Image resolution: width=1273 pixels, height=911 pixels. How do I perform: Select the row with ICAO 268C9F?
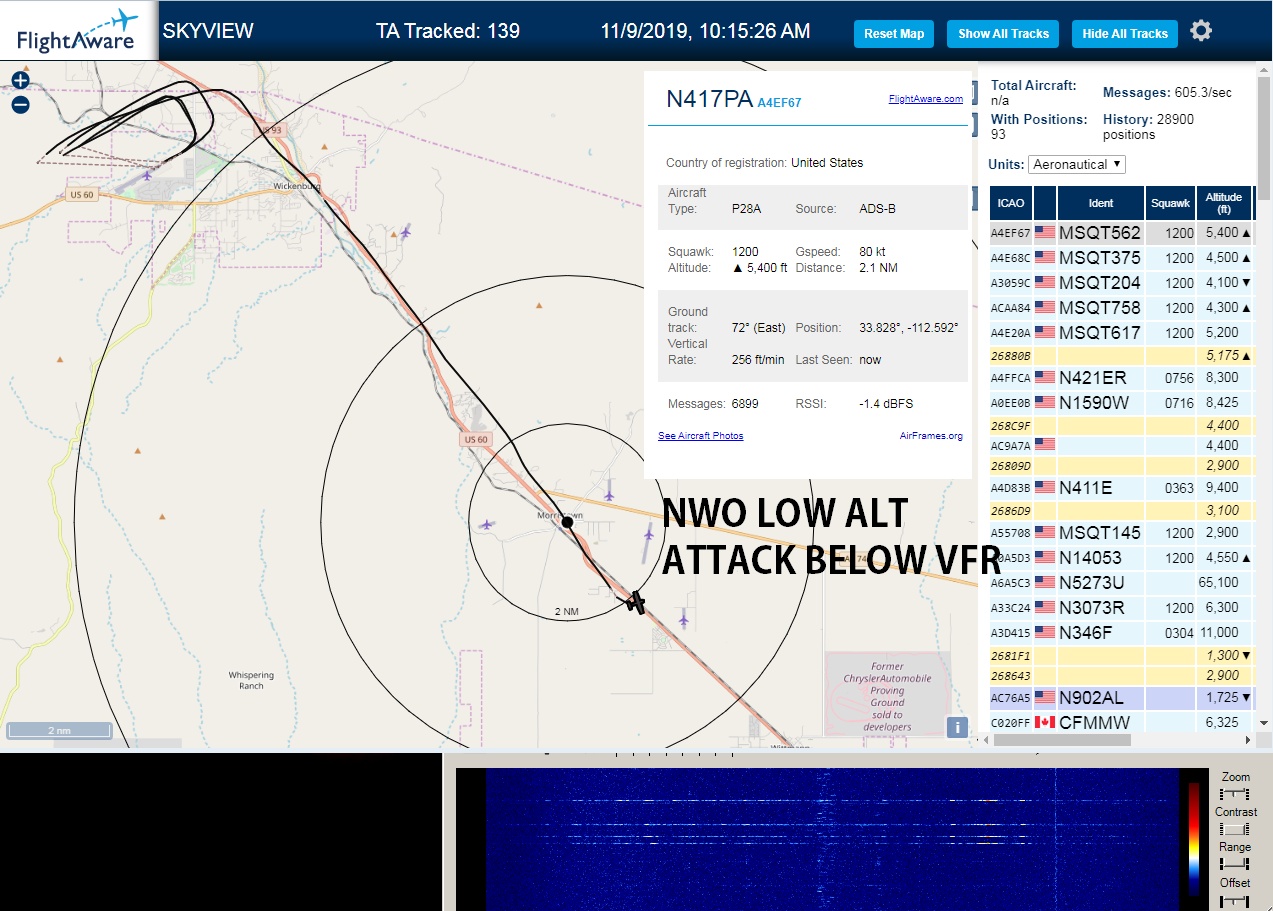(1121, 425)
